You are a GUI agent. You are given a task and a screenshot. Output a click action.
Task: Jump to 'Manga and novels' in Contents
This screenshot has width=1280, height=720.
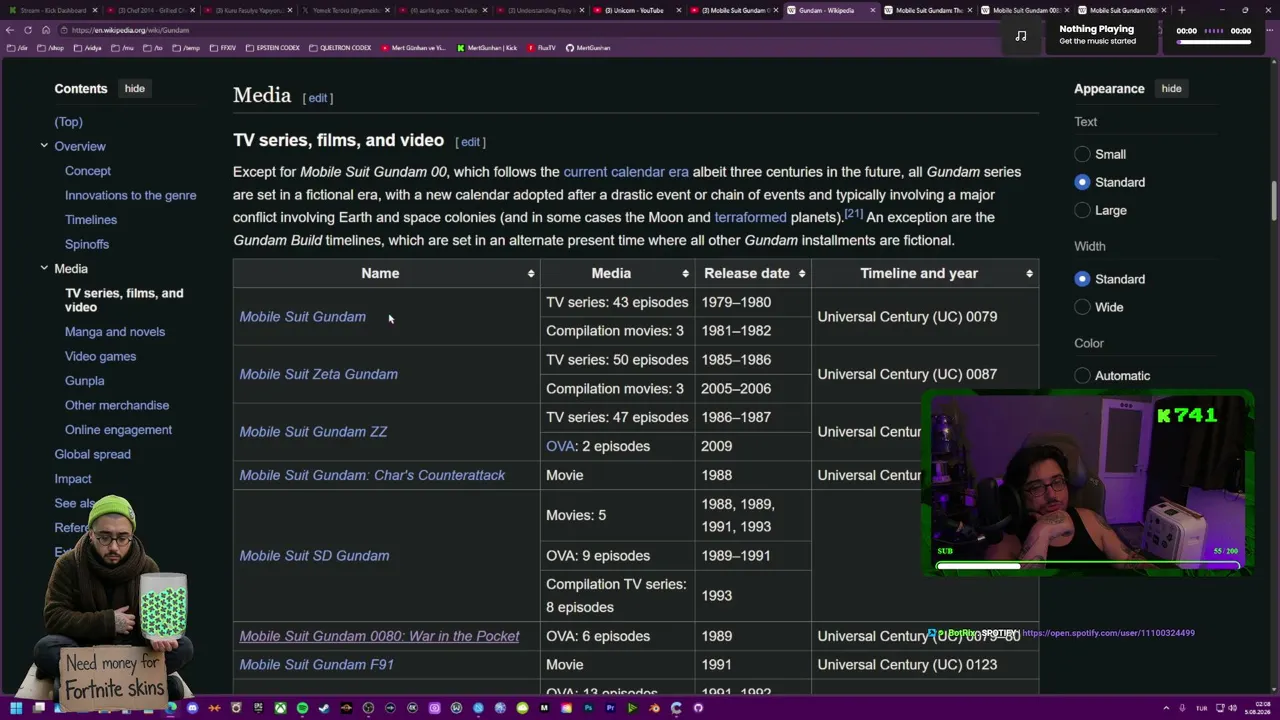point(115,332)
